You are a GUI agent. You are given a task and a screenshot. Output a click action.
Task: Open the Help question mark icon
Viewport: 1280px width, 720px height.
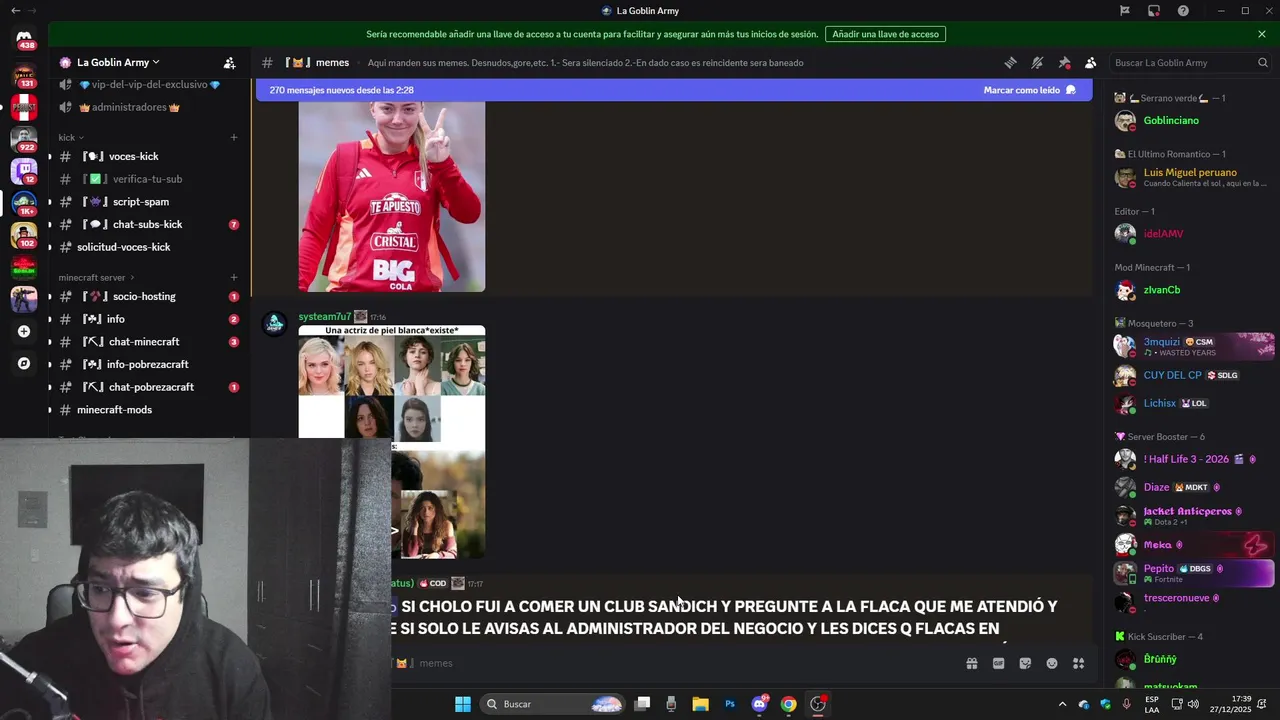click(1183, 11)
